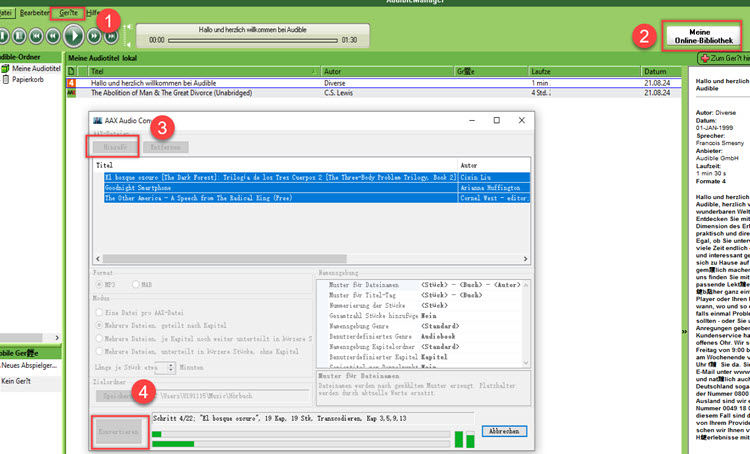Click the playback position progress bar
The image size is (750, 454).
point(253,41)
